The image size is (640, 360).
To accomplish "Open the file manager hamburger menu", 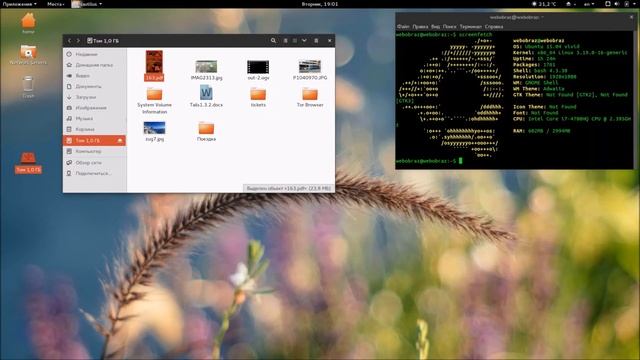I will (x=316, y=41).
